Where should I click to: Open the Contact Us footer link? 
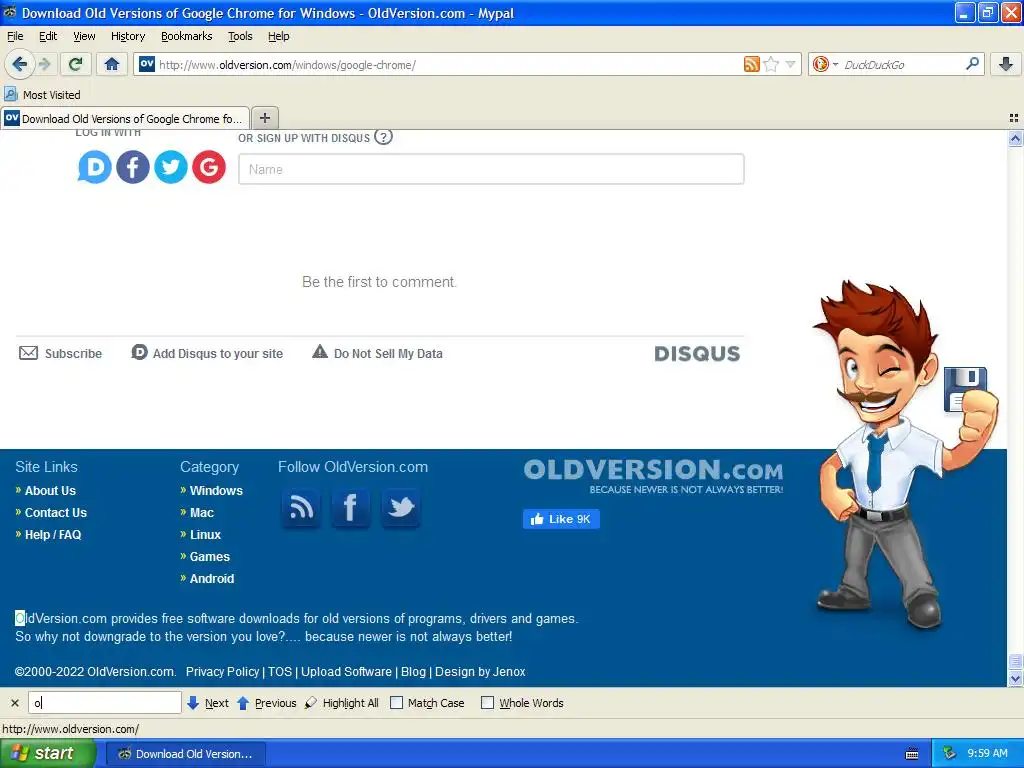coord(56,513)
